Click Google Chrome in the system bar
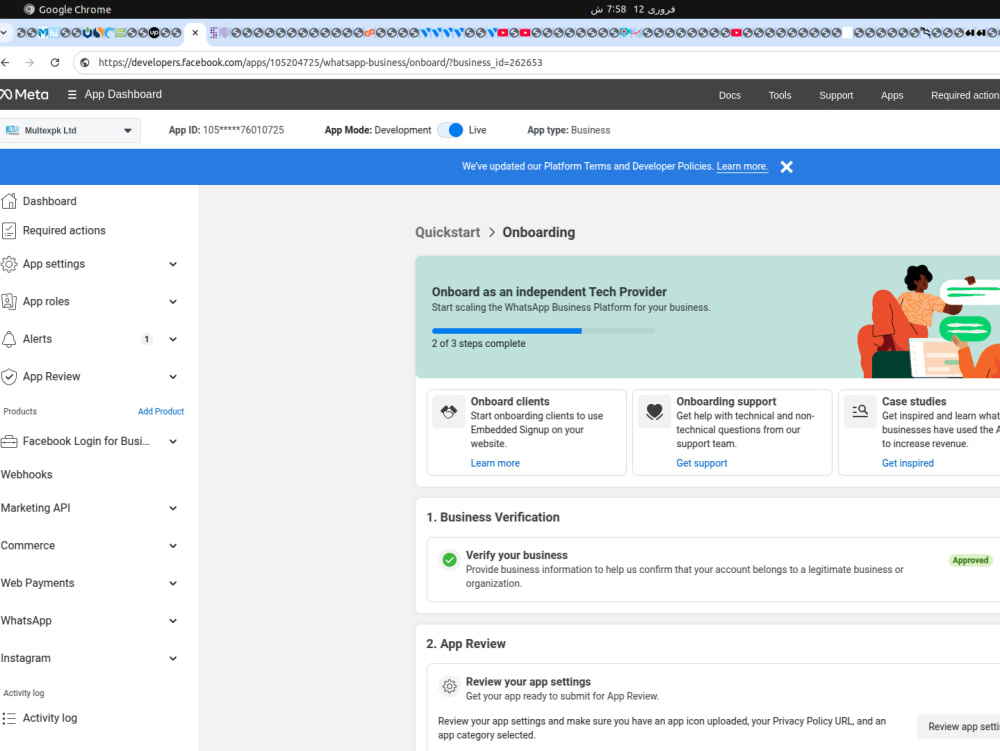 tap(67, 9)
